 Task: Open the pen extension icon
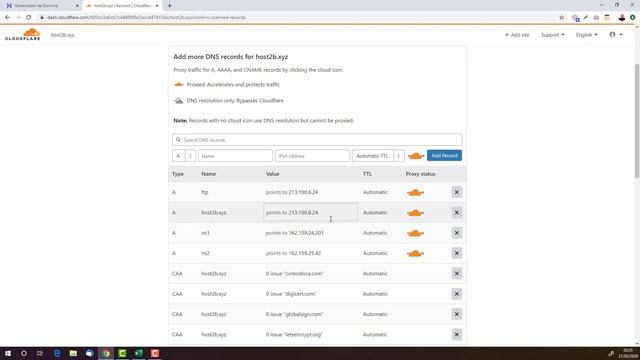click(586, 18)
